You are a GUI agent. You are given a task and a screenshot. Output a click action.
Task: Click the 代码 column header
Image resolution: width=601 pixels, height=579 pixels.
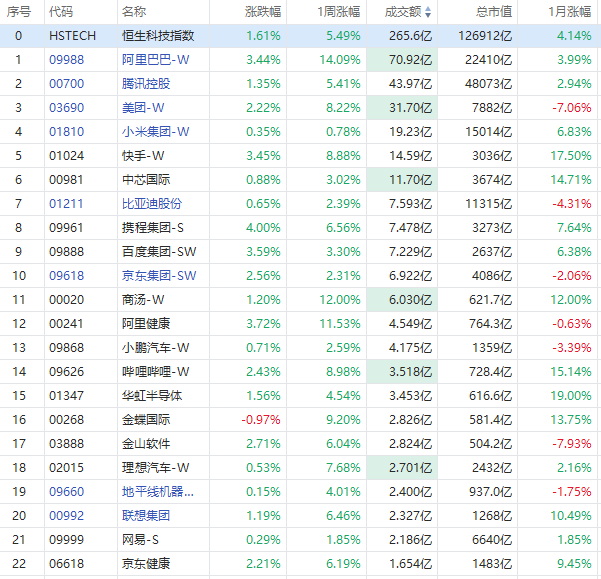[61, 12]
